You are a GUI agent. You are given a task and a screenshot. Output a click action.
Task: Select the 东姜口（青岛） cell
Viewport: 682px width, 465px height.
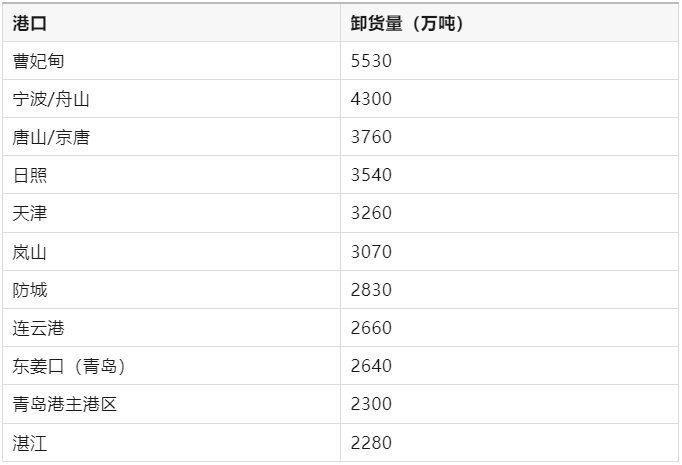(171, 366)
